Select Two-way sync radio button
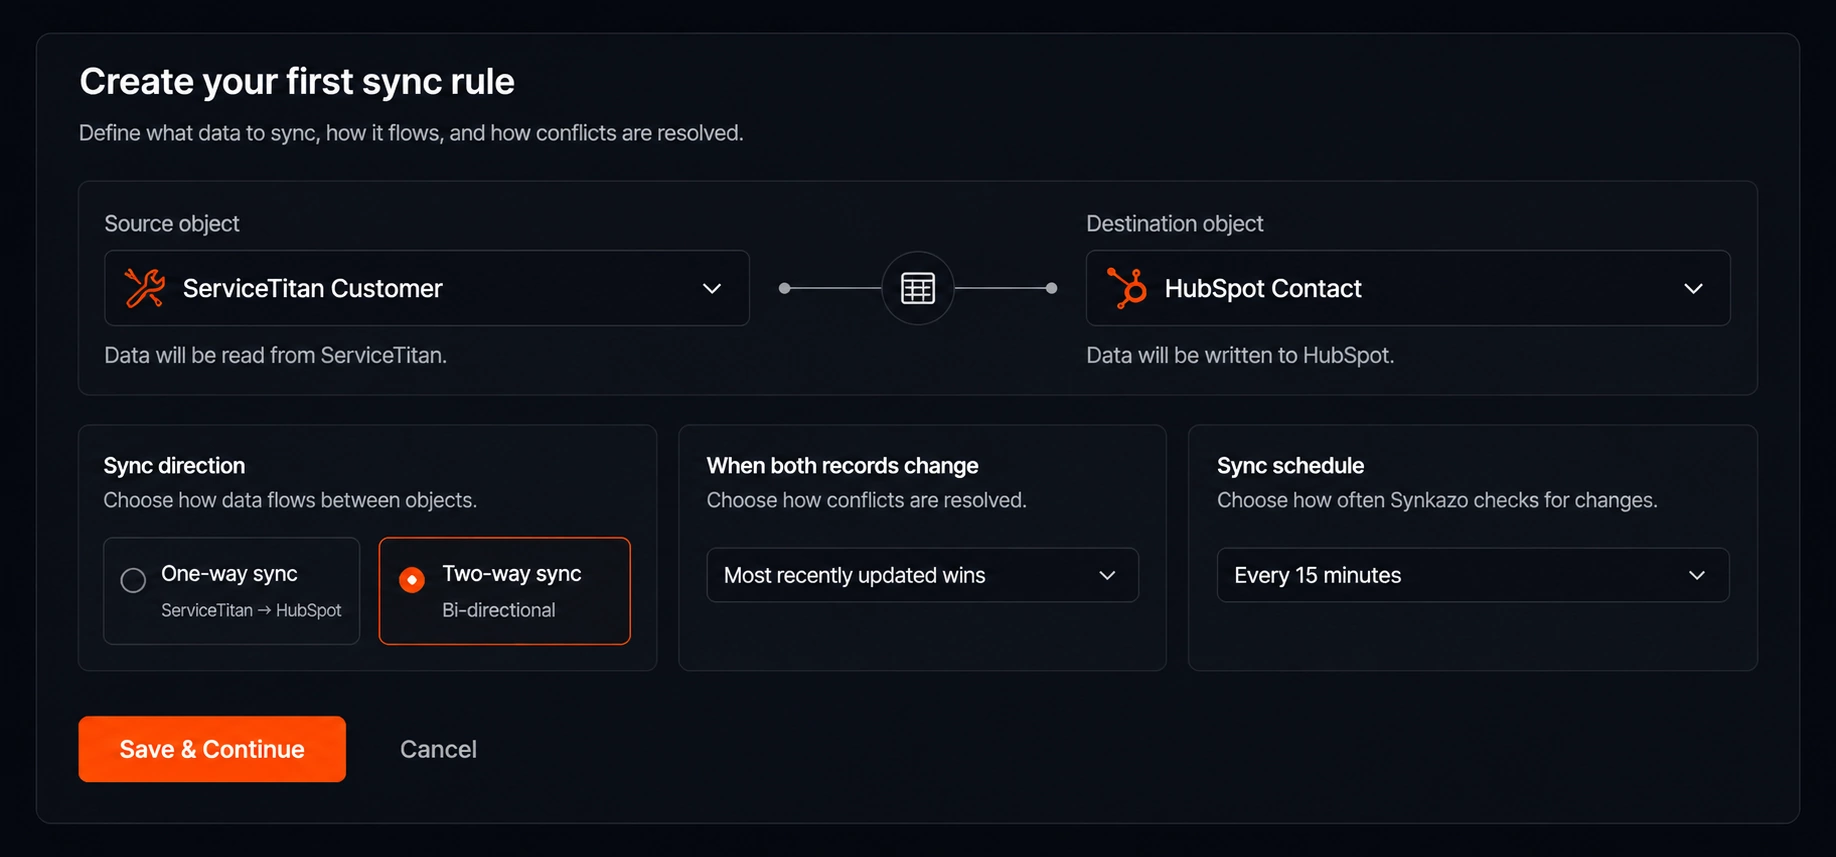This screenshot has width=1836, height=857. click(412, 580)
